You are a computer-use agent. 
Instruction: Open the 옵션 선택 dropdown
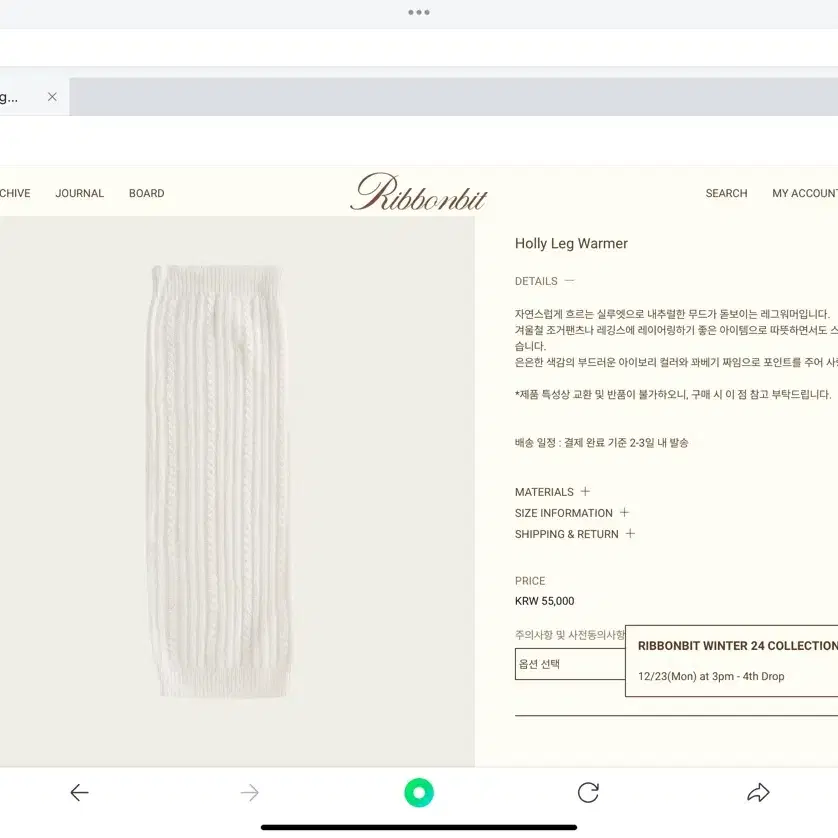570,664
